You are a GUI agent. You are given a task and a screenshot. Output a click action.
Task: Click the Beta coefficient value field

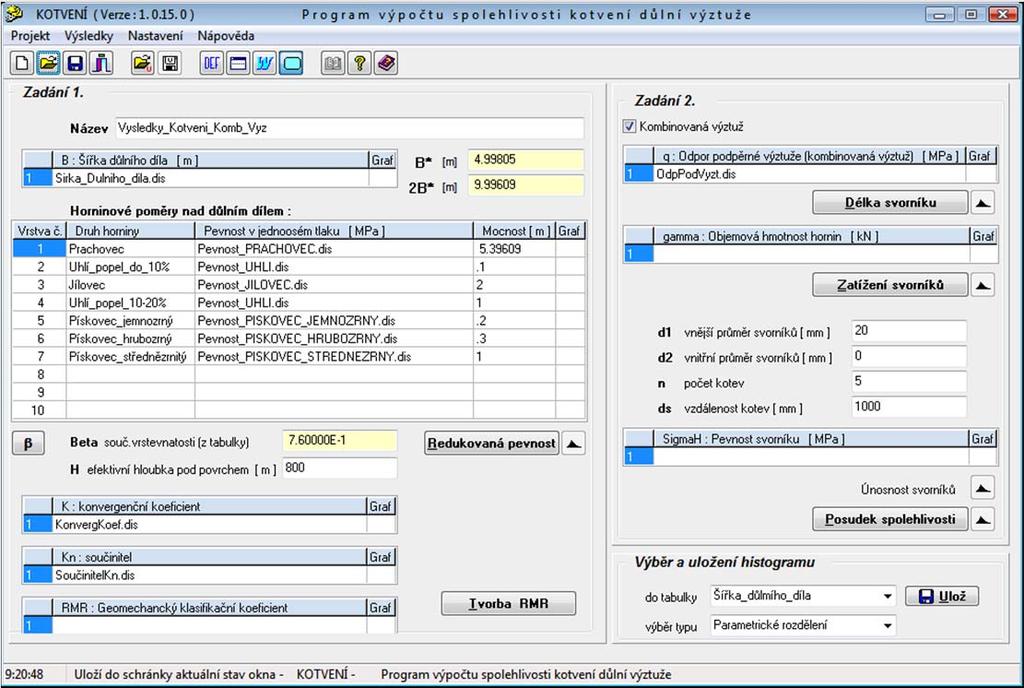[340, 441]
